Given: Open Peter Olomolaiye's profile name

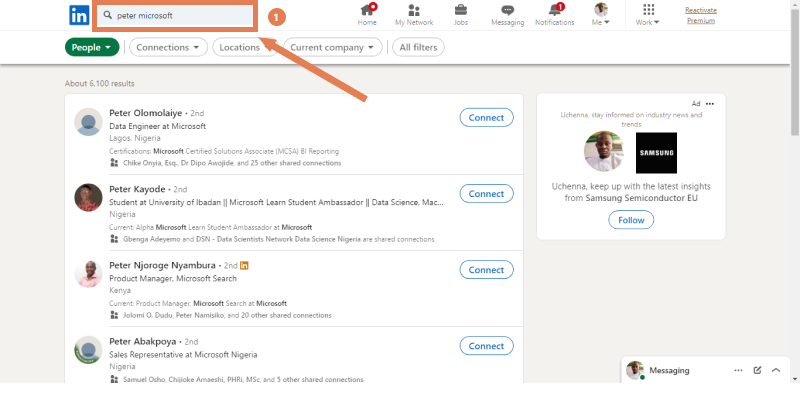Looking at the screenshot, I should [x=145, y=113].
